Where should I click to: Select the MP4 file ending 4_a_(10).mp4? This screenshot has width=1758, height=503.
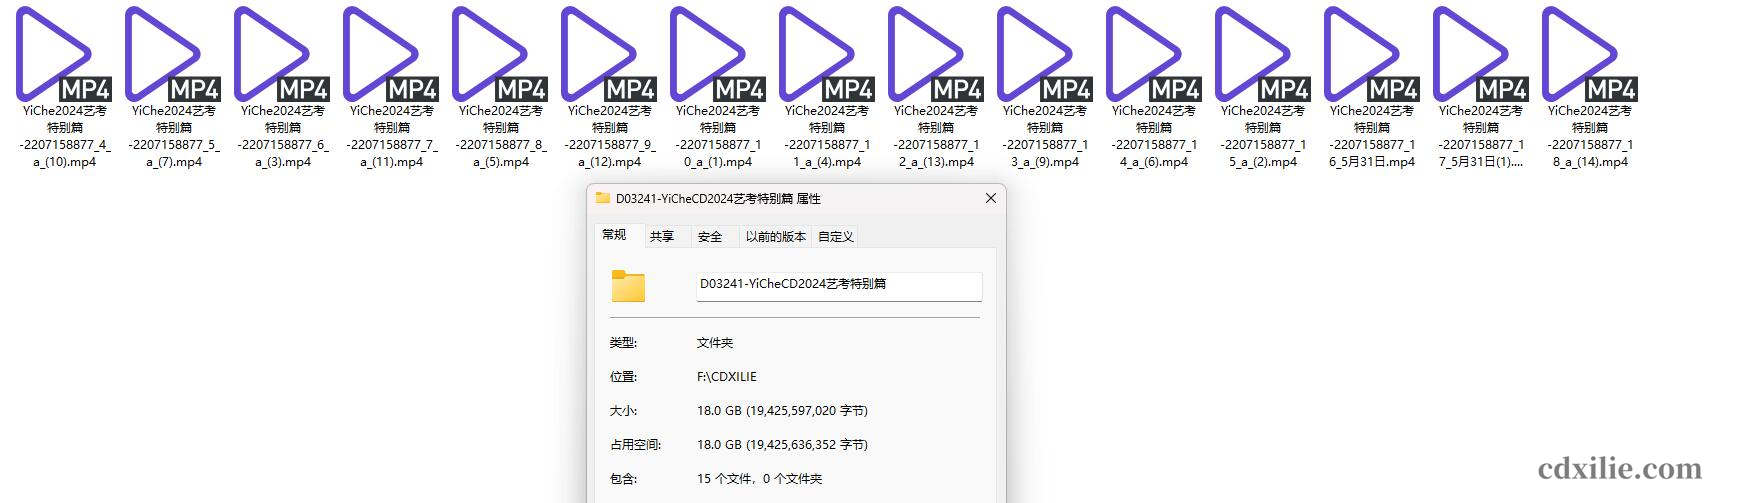point(64,87)
